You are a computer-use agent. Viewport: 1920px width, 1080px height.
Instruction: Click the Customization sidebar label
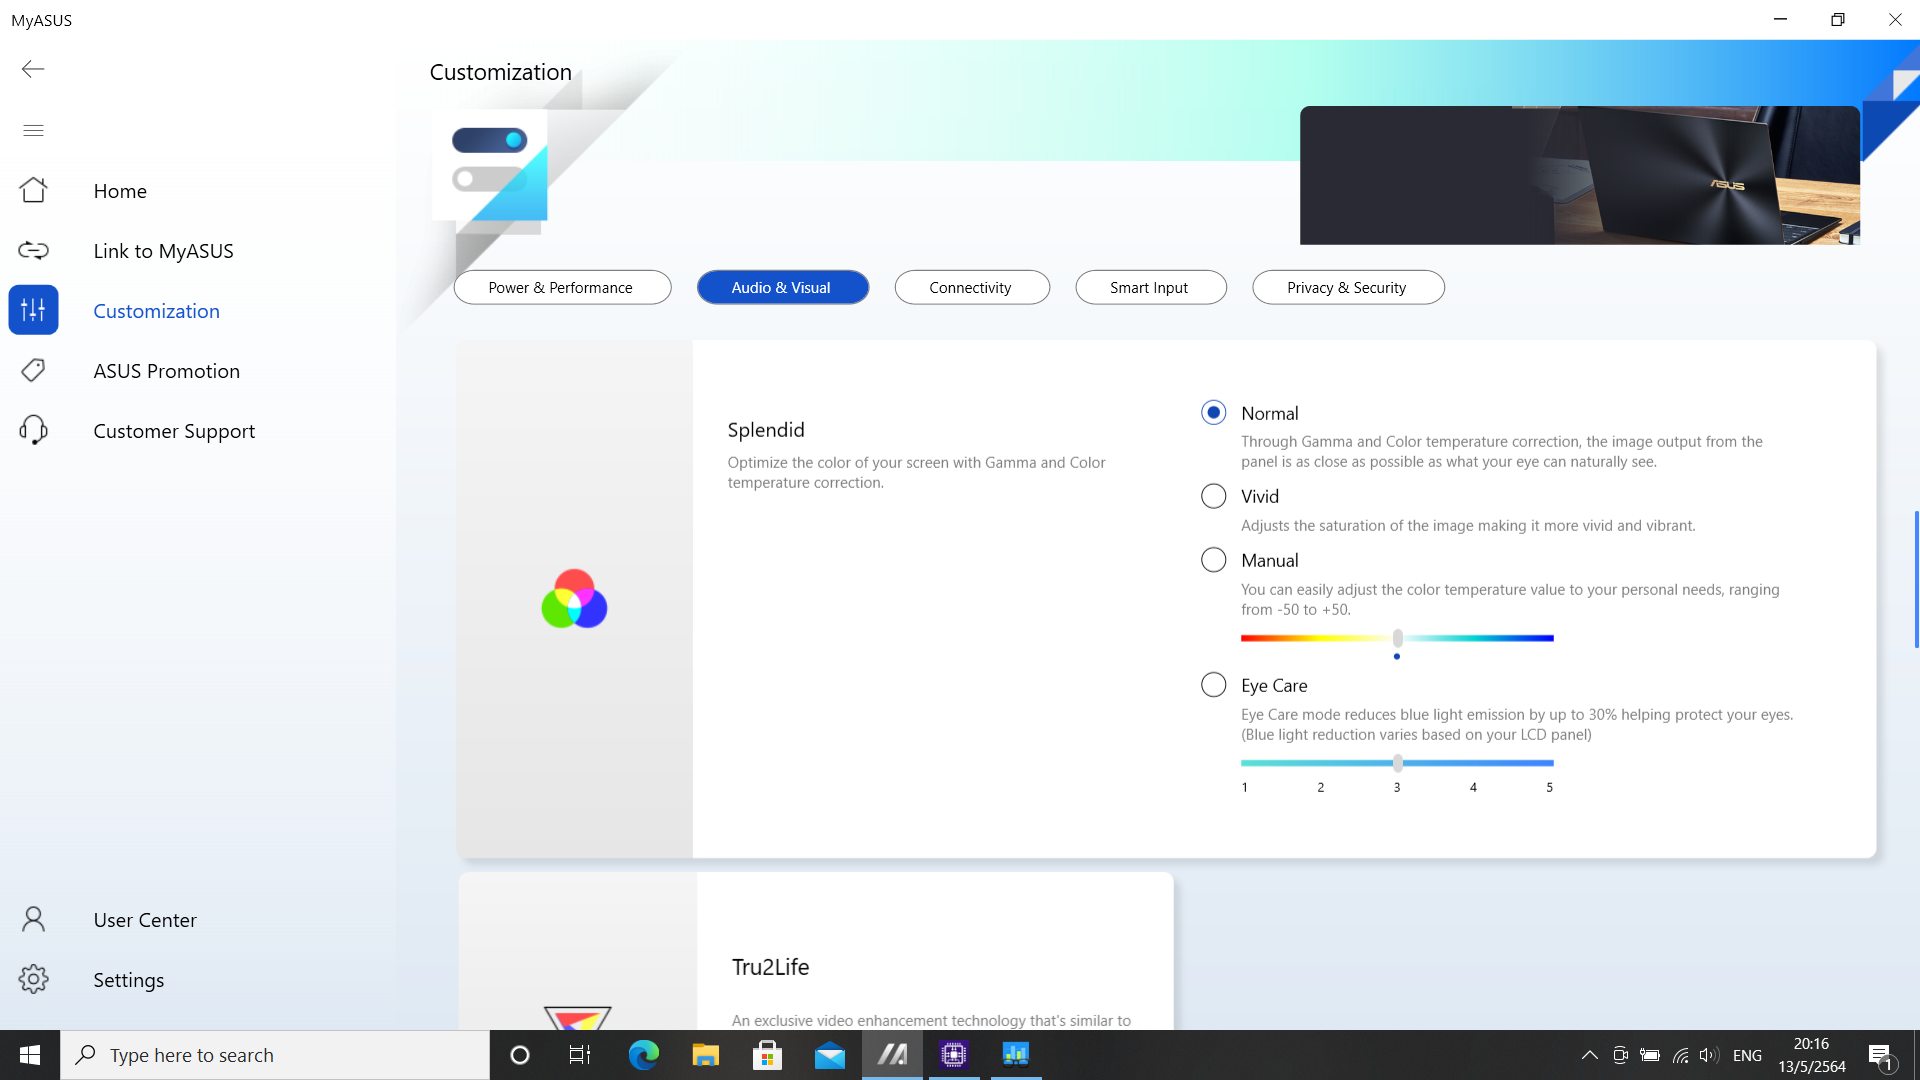tap(156, 310)
